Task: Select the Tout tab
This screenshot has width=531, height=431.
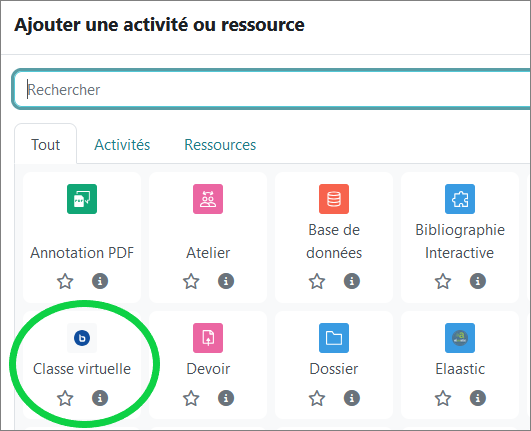Action: (46, 144)
